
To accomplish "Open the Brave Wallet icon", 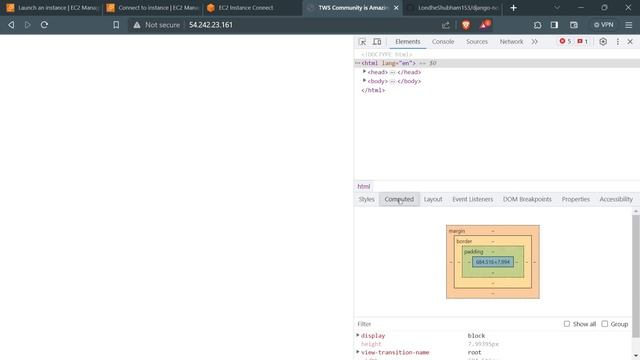I will click(x=573, y=25).
